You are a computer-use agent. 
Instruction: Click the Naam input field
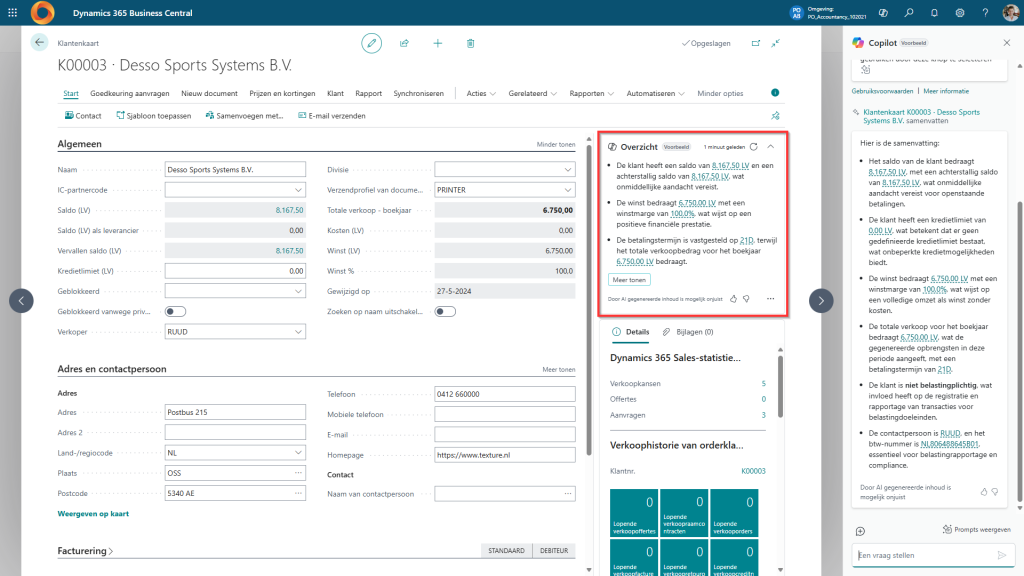click(x=235, y=170)
